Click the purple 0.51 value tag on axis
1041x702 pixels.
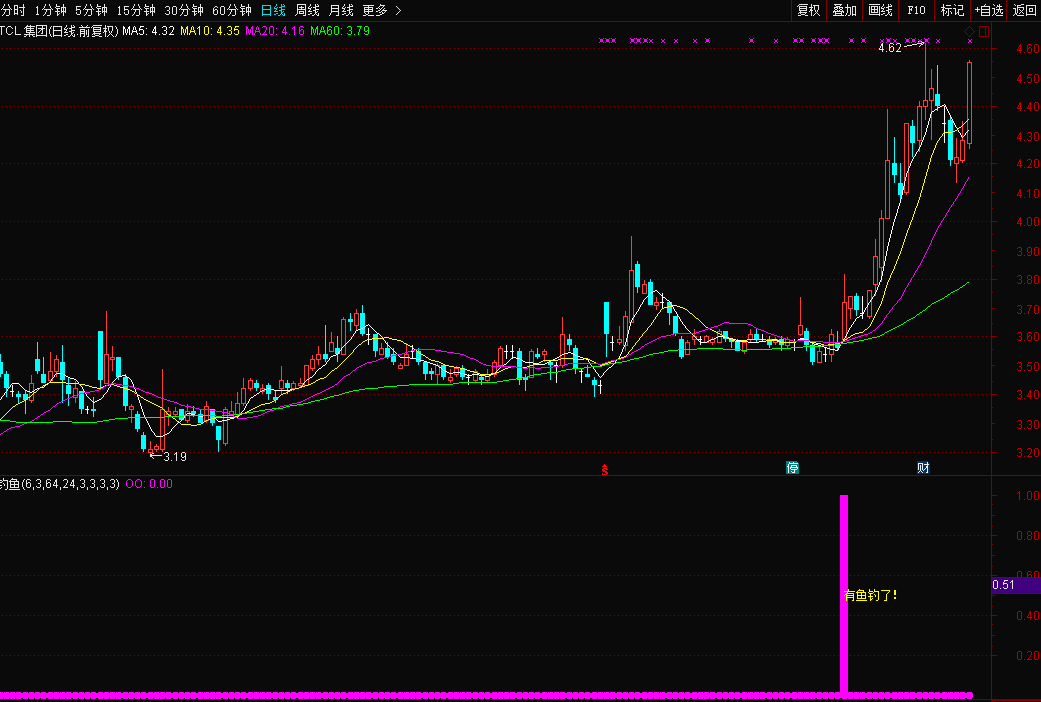point(1015,585)
